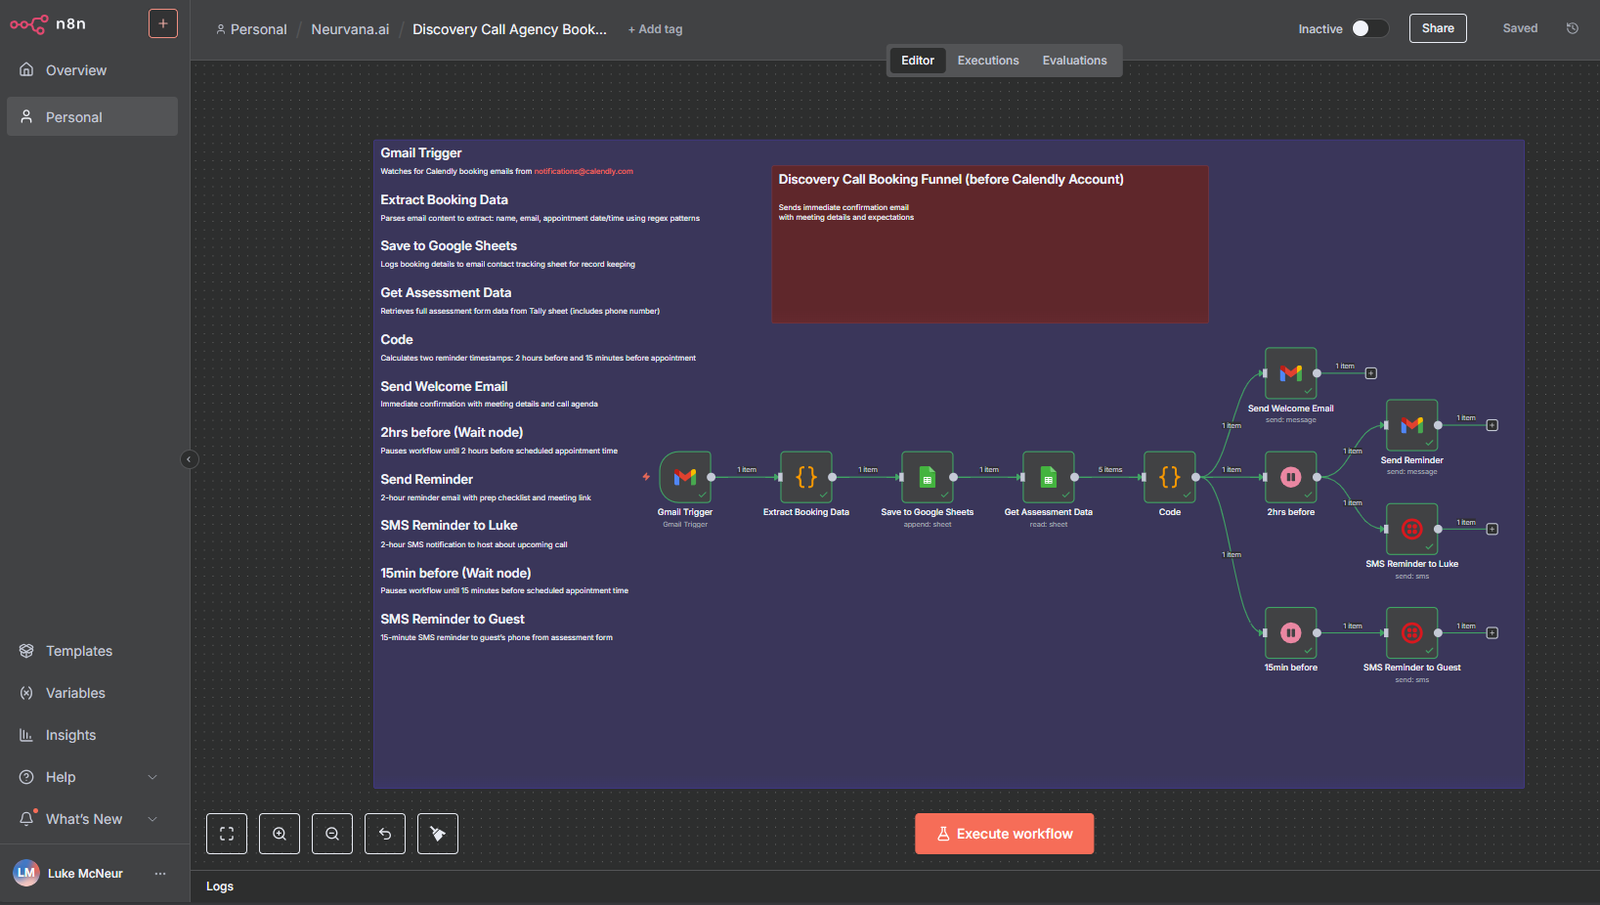Click the Gmail Trigger node icon
The image size is (1600, 905).
click(x=685, y=477)
